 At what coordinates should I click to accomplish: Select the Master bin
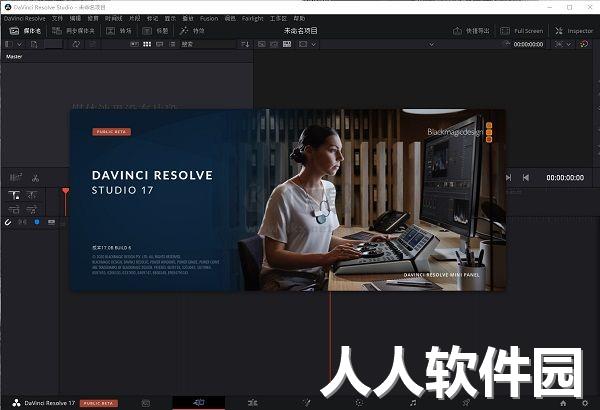14,57
